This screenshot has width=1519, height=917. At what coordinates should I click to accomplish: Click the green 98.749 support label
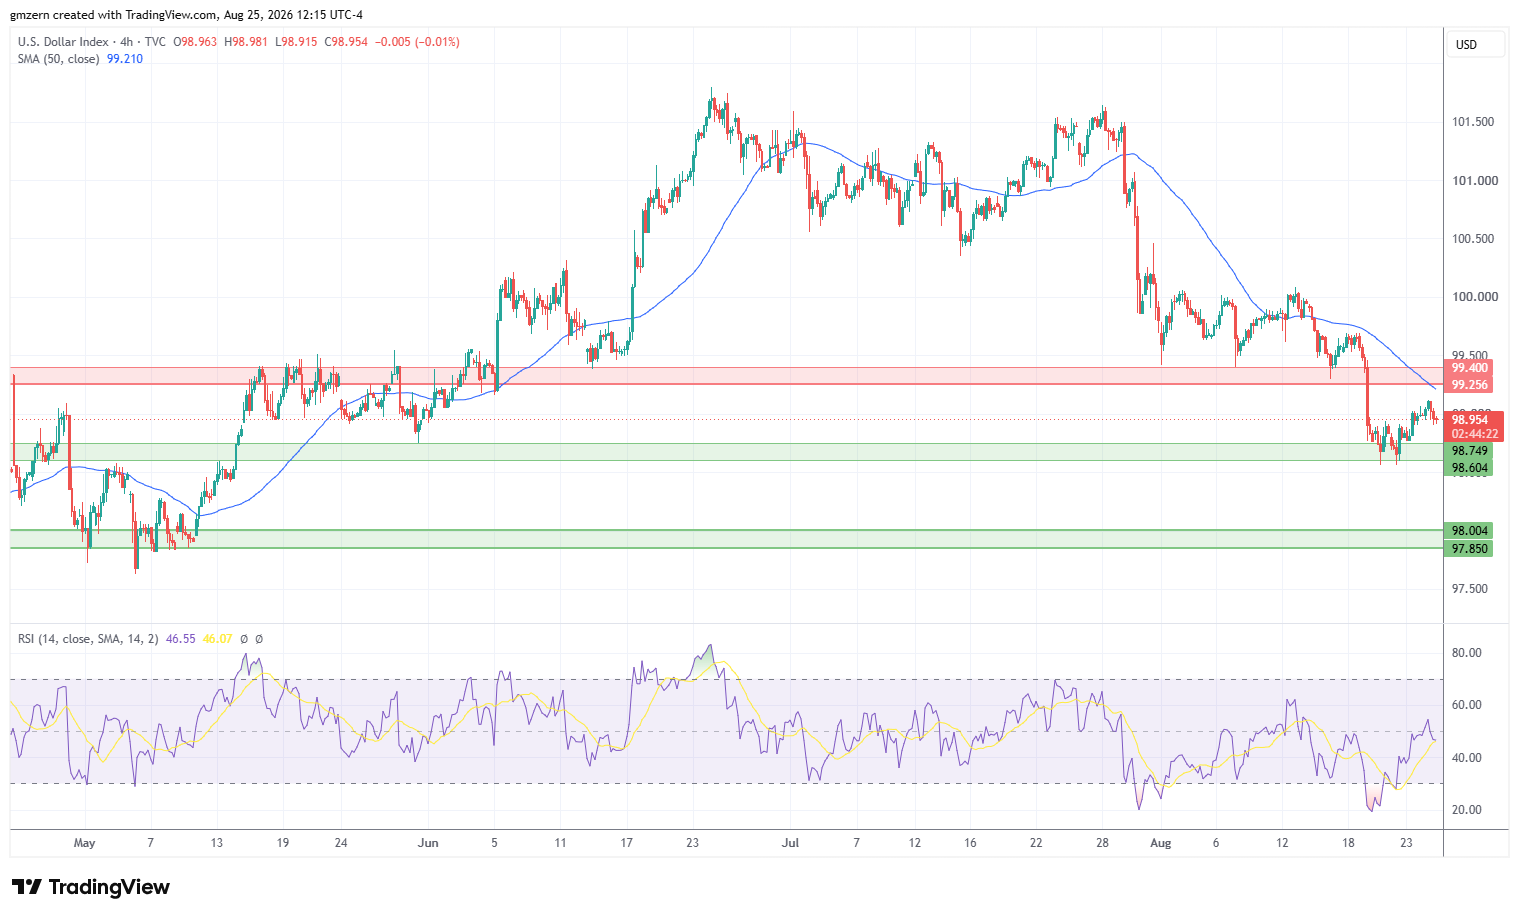[1470, 451]
